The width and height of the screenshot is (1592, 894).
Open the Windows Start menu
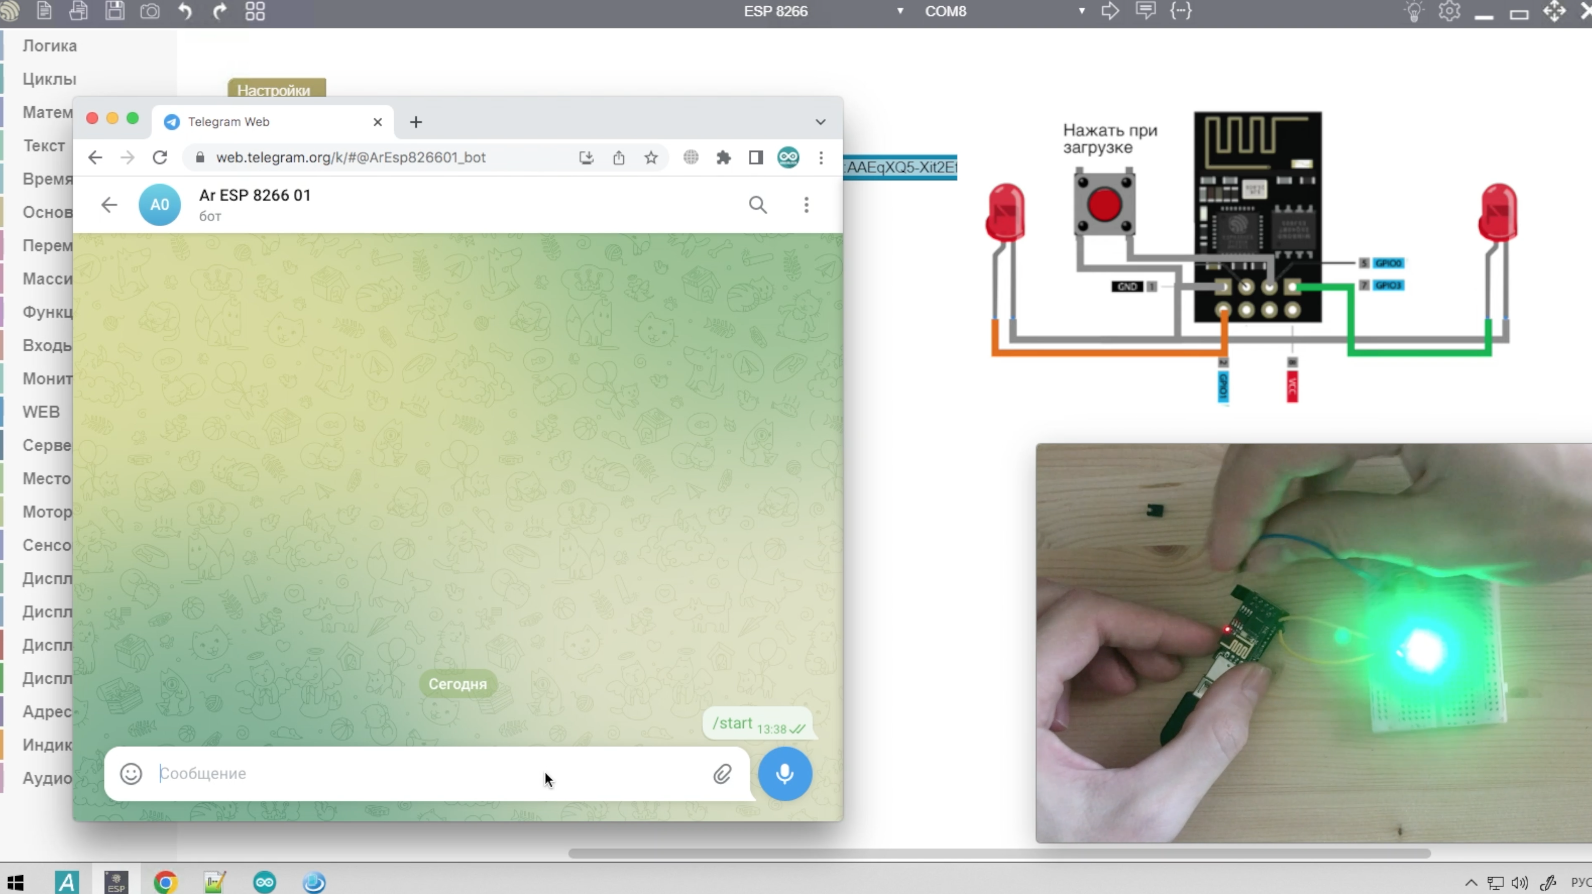point(15,882)
